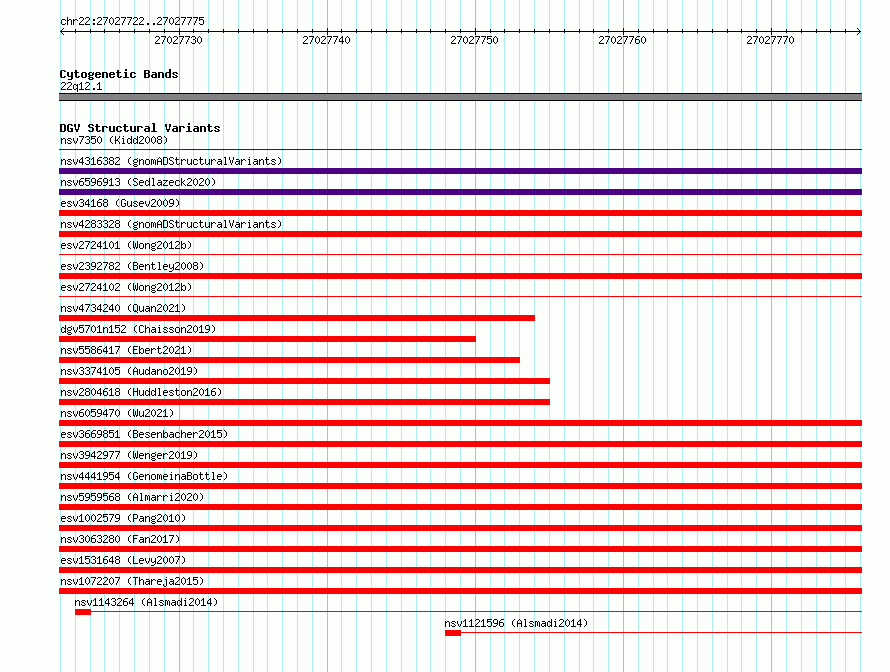
Task: Open the nsv6059470 (Wu2021) label
Action: point(117,413)
